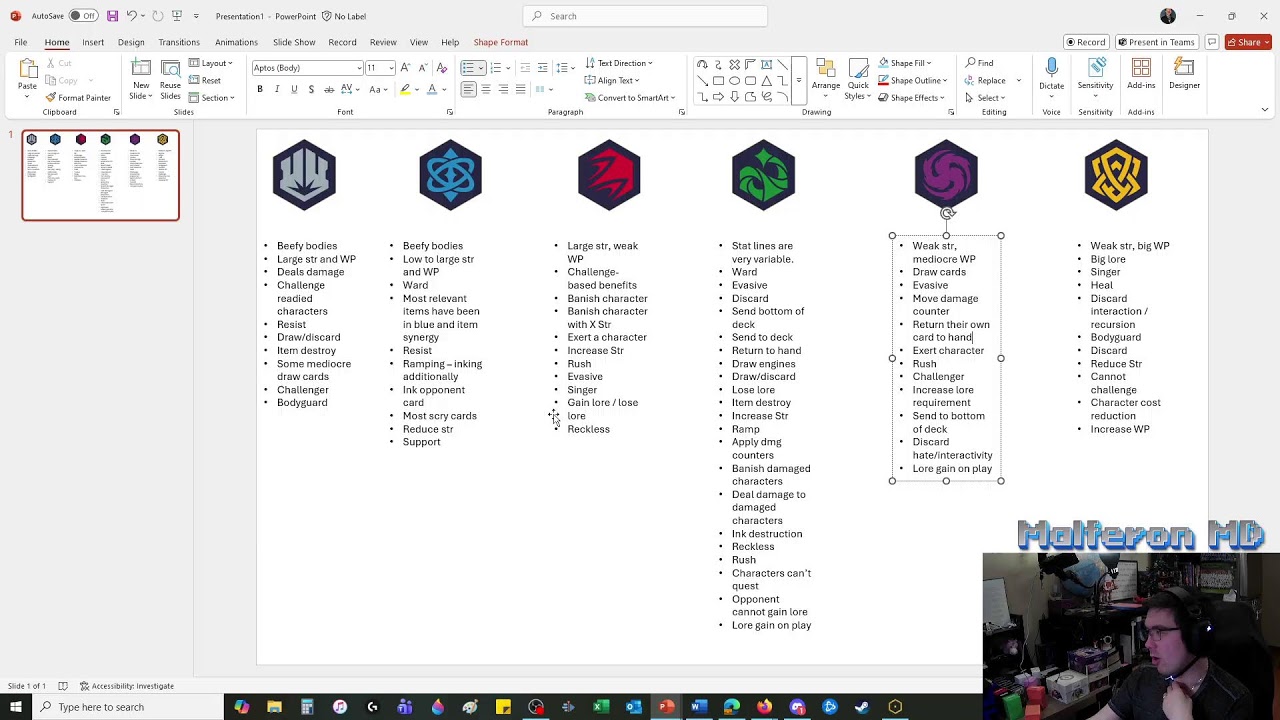
Task: Expand the Shape Fill dropdown
Action: pyautogui.click(x=906, y=63)
